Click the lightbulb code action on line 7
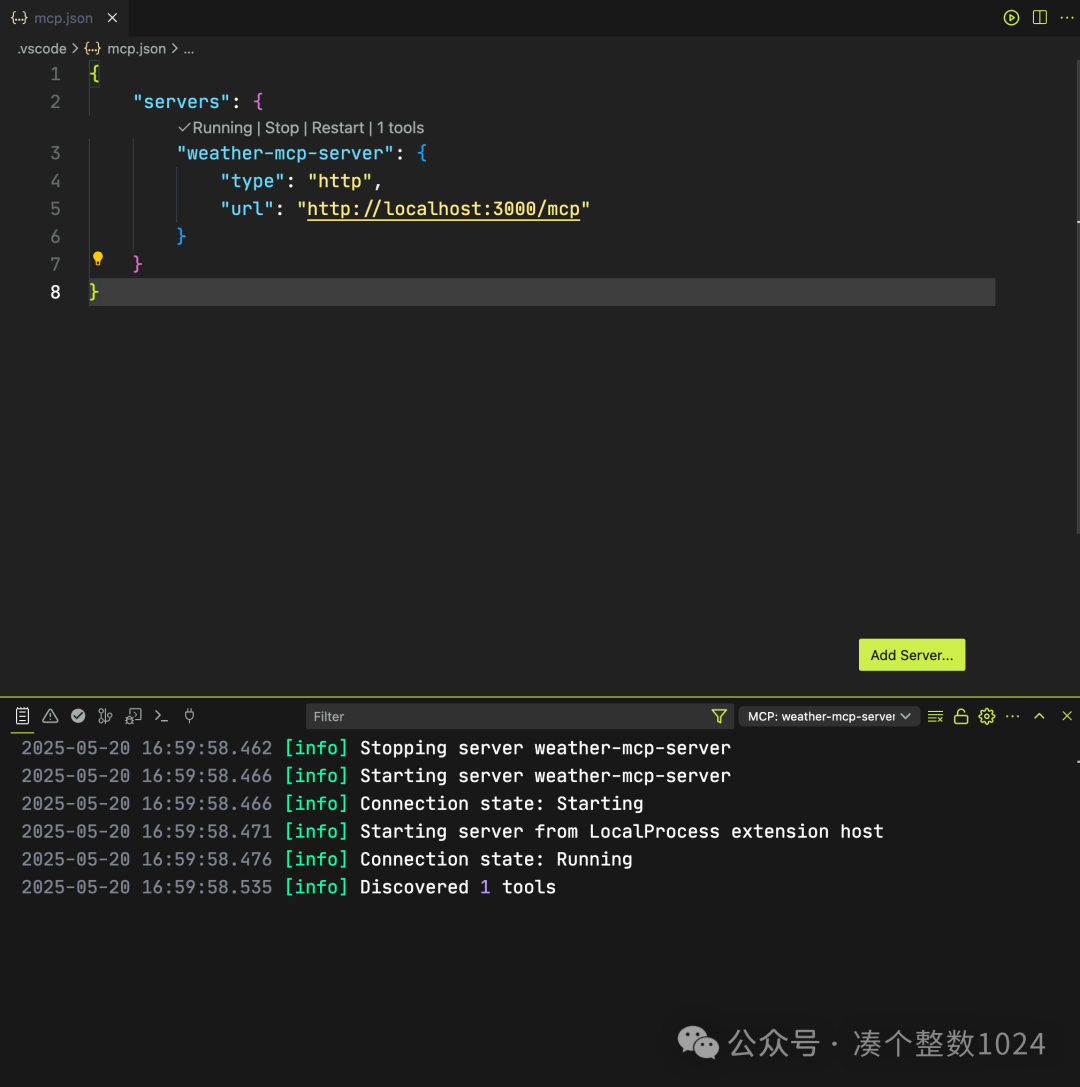This screenshot has width=1080, height=1087. (97, 258)
